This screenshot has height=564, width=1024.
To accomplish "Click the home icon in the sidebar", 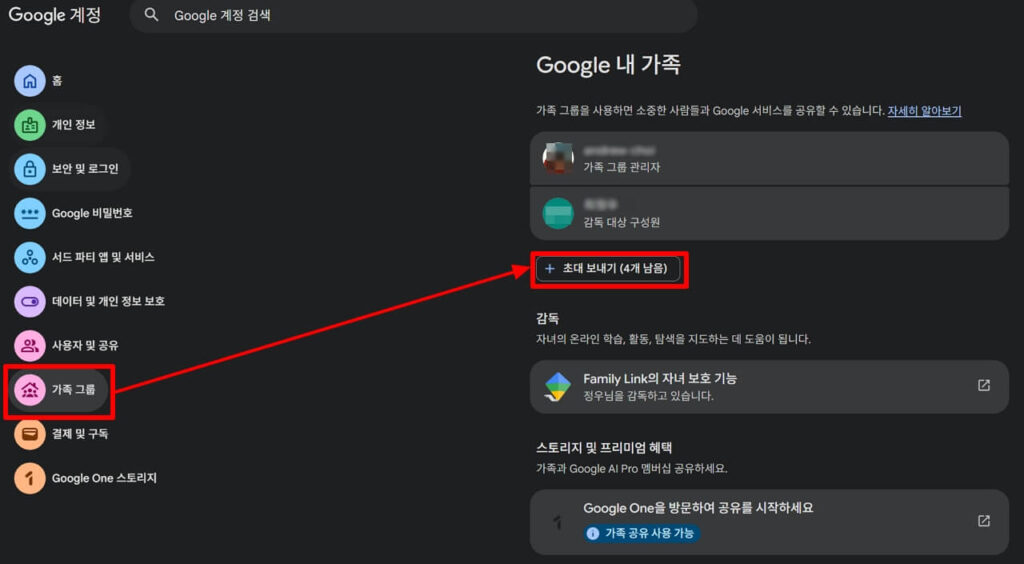I will 29,81.
